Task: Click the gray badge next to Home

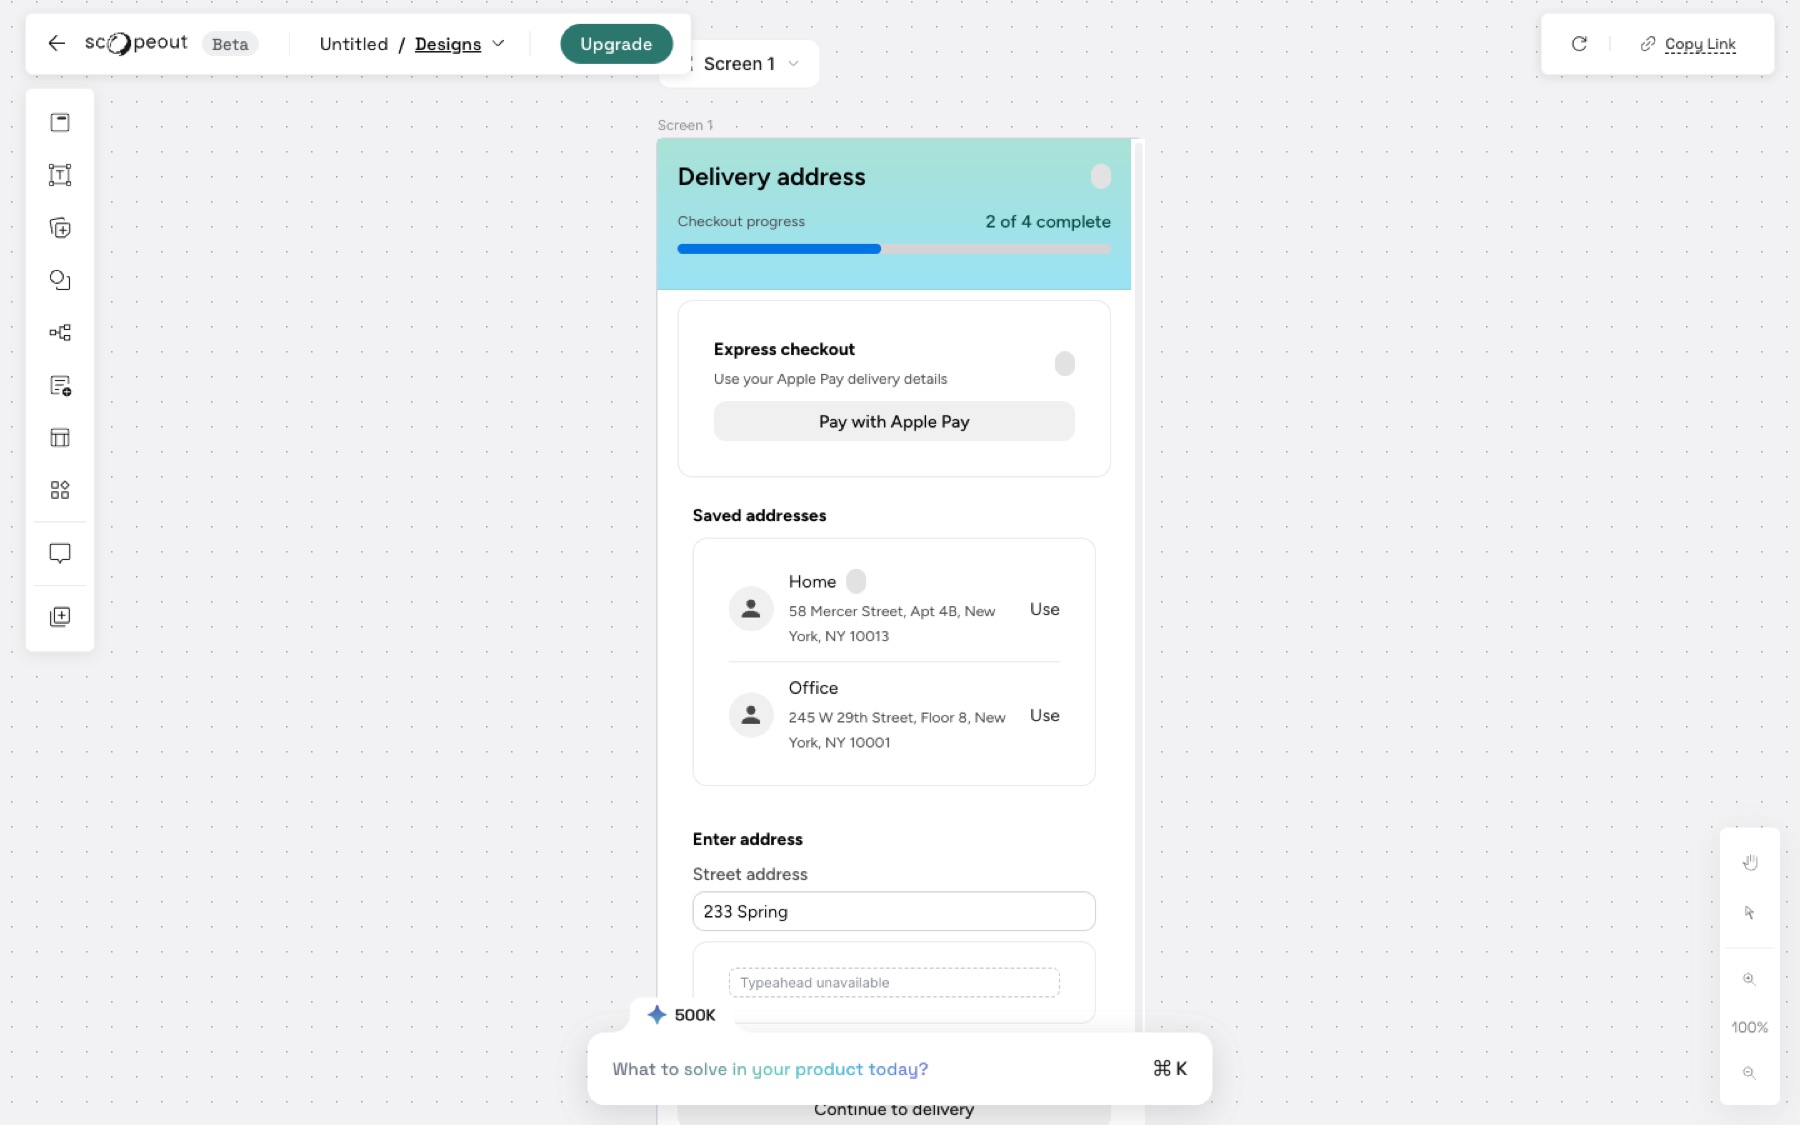Action: click(856, 581)
